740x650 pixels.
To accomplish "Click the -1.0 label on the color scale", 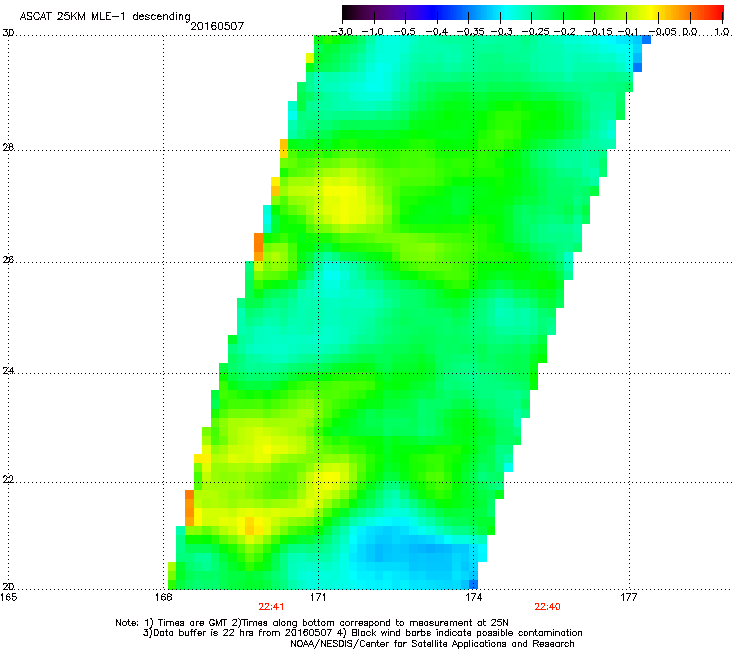I will 372,32.
